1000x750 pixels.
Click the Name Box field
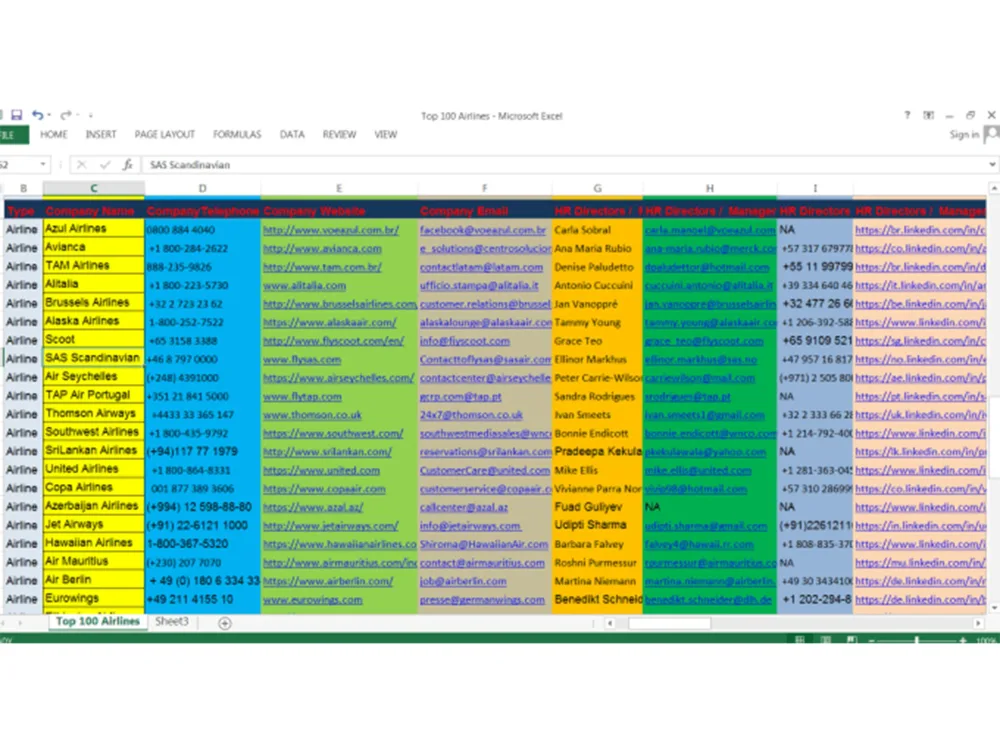point(18,165)
